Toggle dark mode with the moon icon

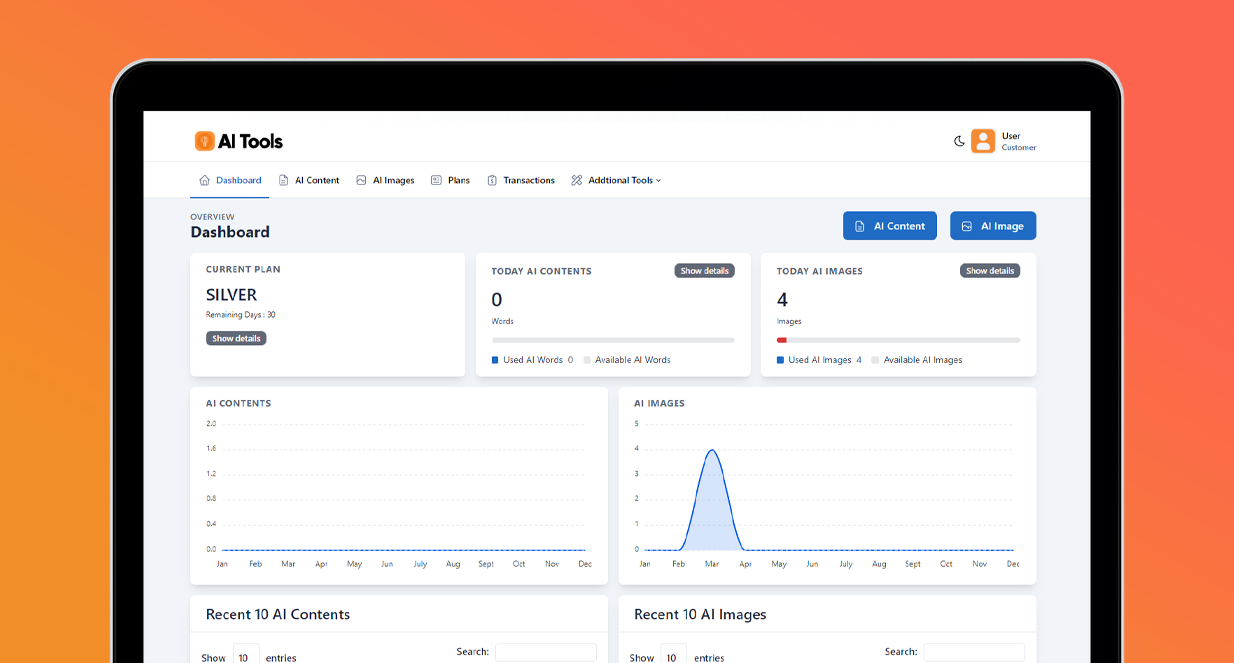[957, 141]
